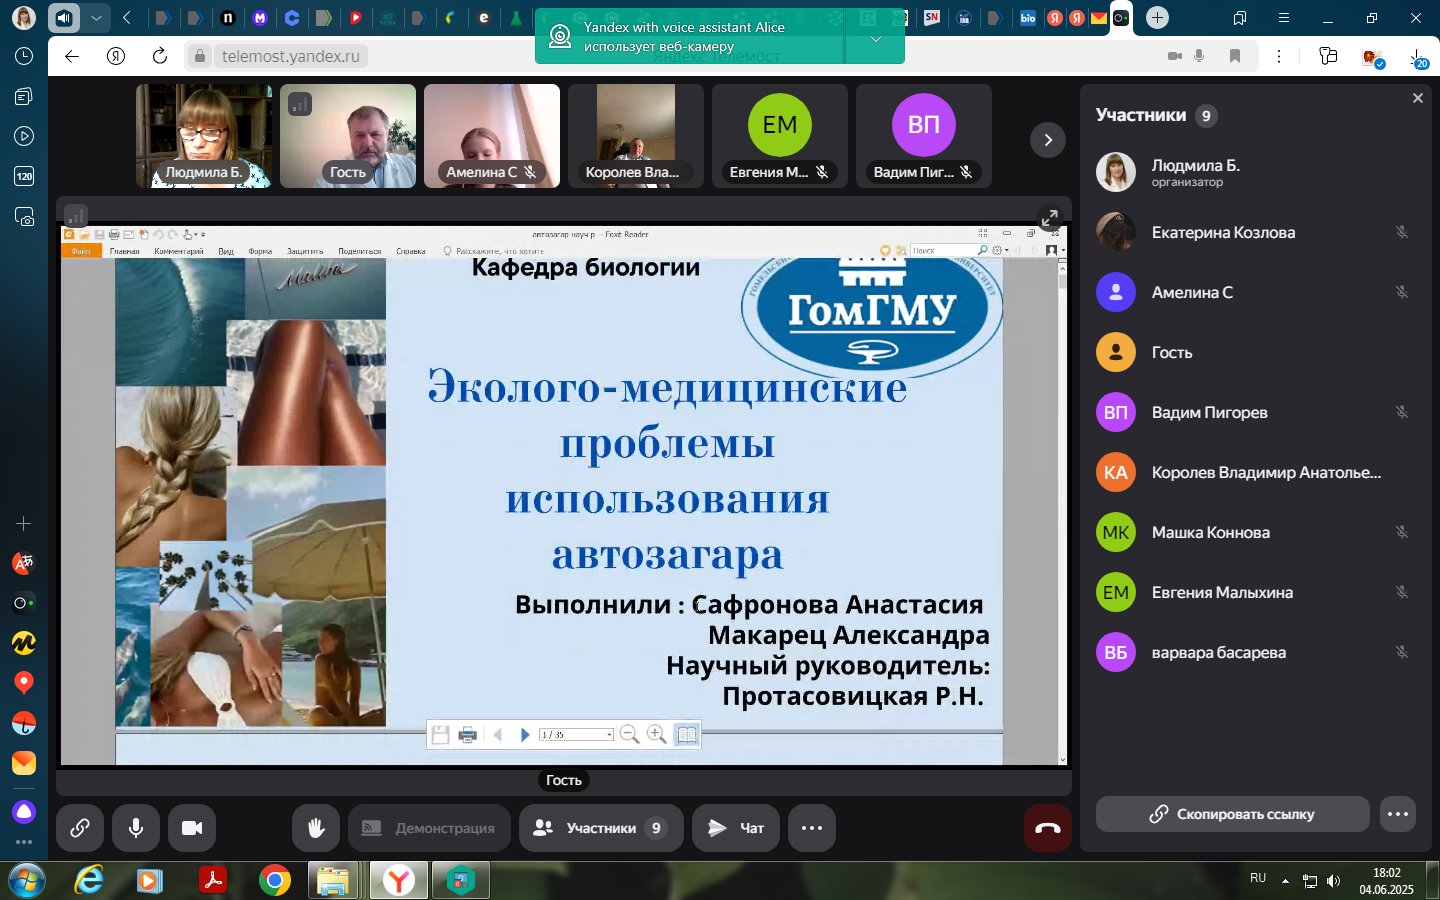Toggle mic icon for Екатерина Козлова

1402,232
